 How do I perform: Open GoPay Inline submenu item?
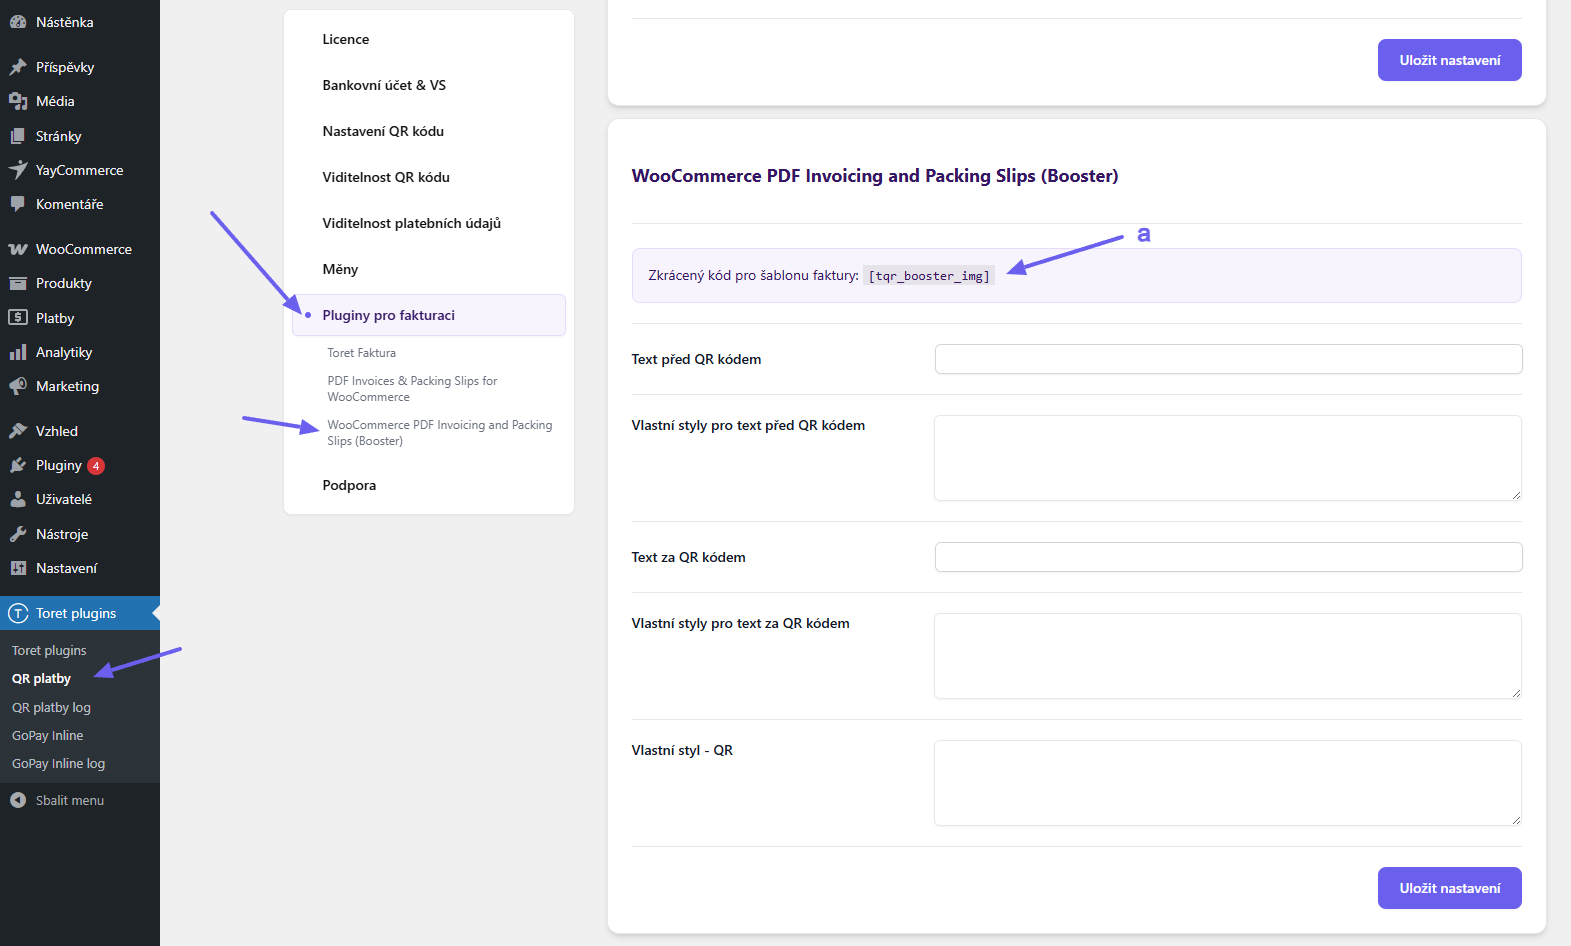click(47, 735)
